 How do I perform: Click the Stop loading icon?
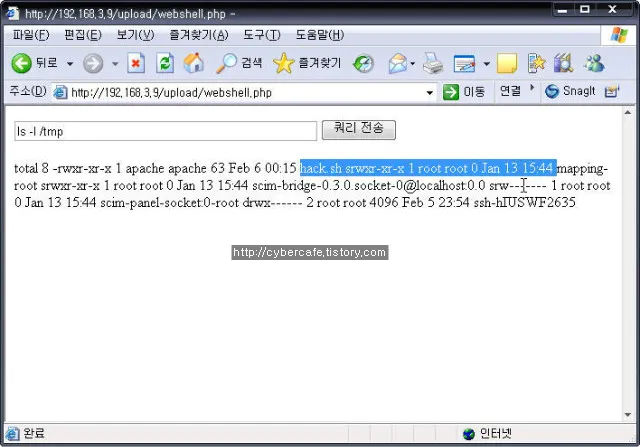(x=136, y=63)
